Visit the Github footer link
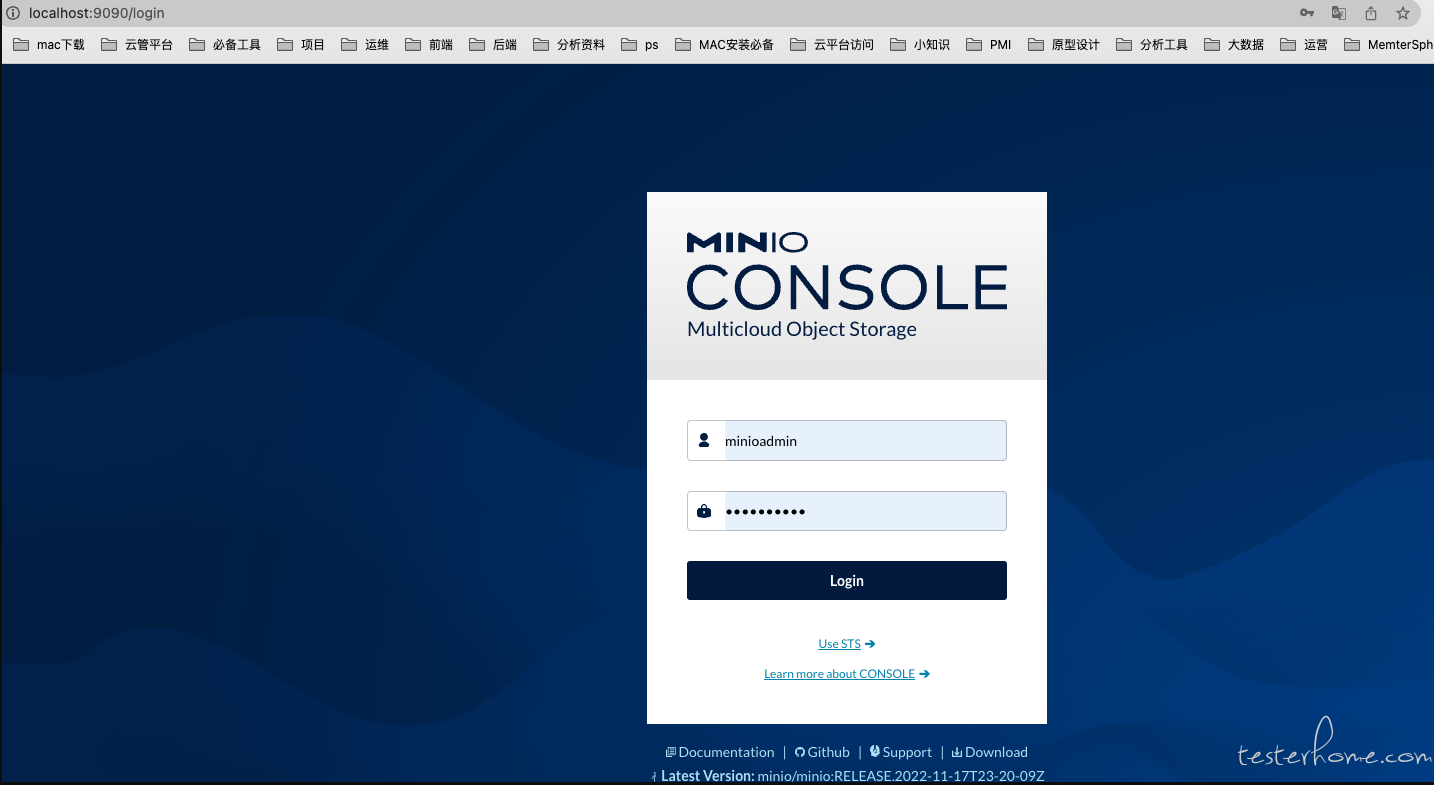Image resolution: width=1434 pixels, height=785 pixels. pyautogui.click(x=822, y=752)
